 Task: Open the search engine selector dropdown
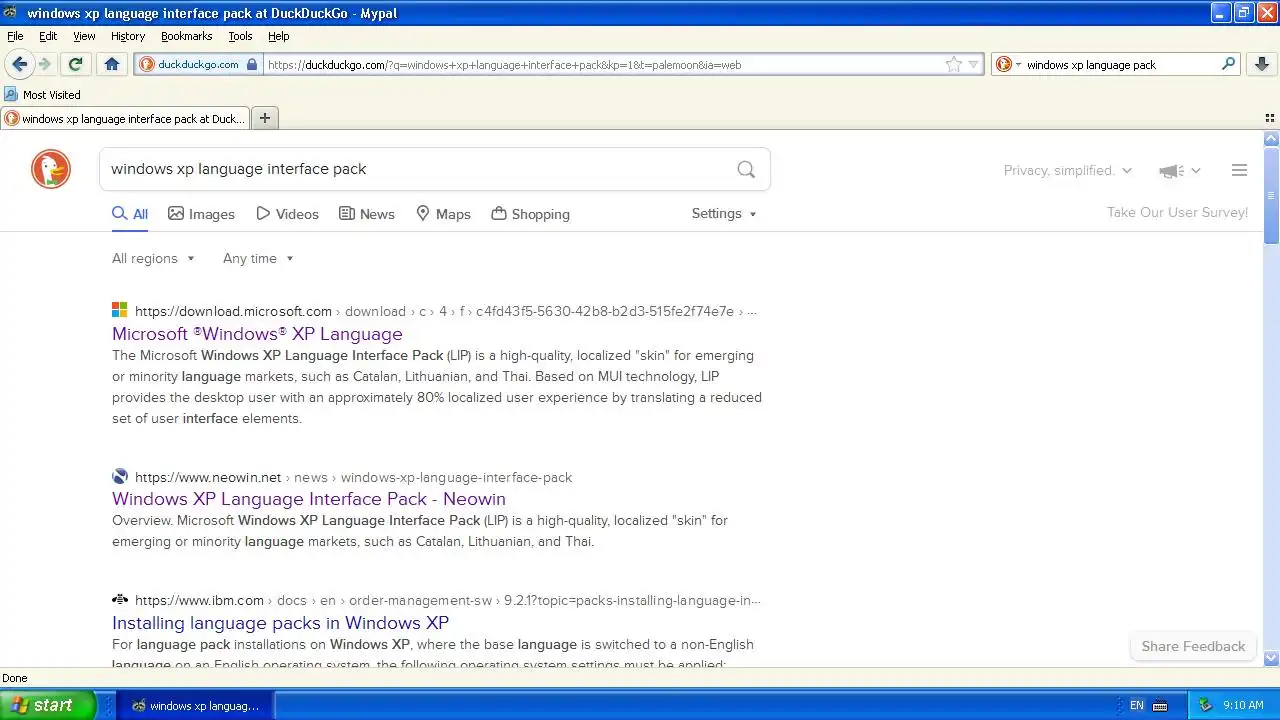[1009, 64]
